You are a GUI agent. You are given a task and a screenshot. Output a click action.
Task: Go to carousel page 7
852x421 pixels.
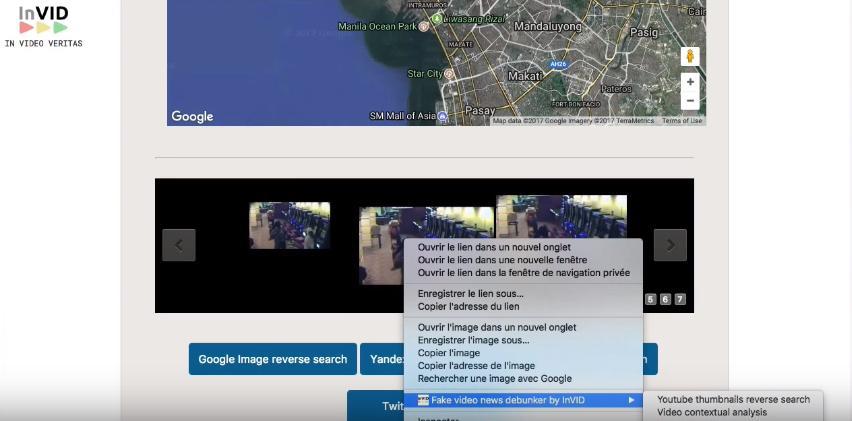pos(680,299)
